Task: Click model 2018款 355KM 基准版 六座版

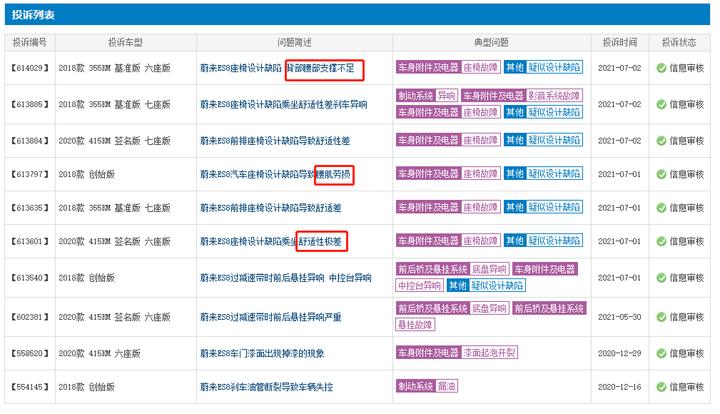Action: coord(114,68)
